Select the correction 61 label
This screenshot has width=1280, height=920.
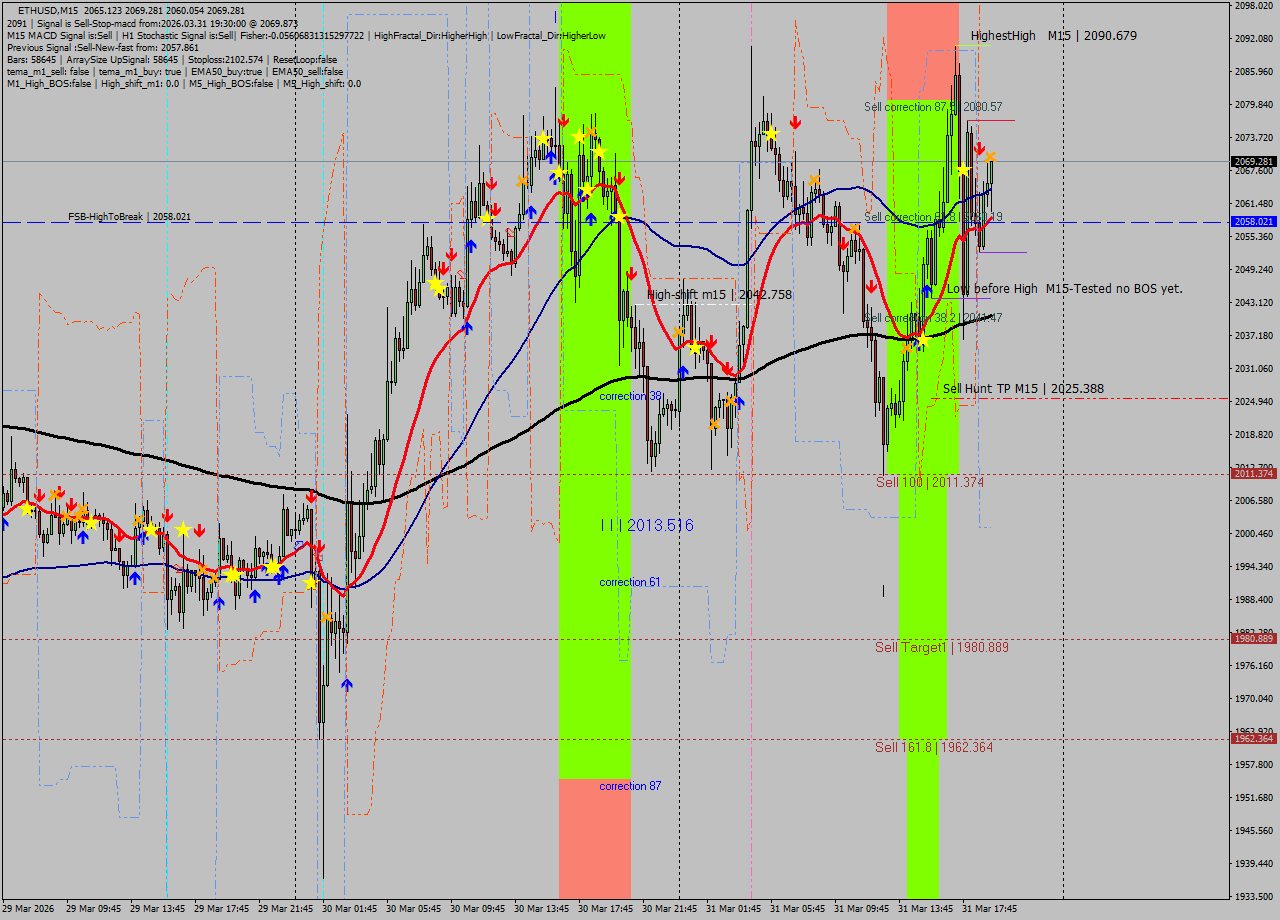tap(629, 582)
